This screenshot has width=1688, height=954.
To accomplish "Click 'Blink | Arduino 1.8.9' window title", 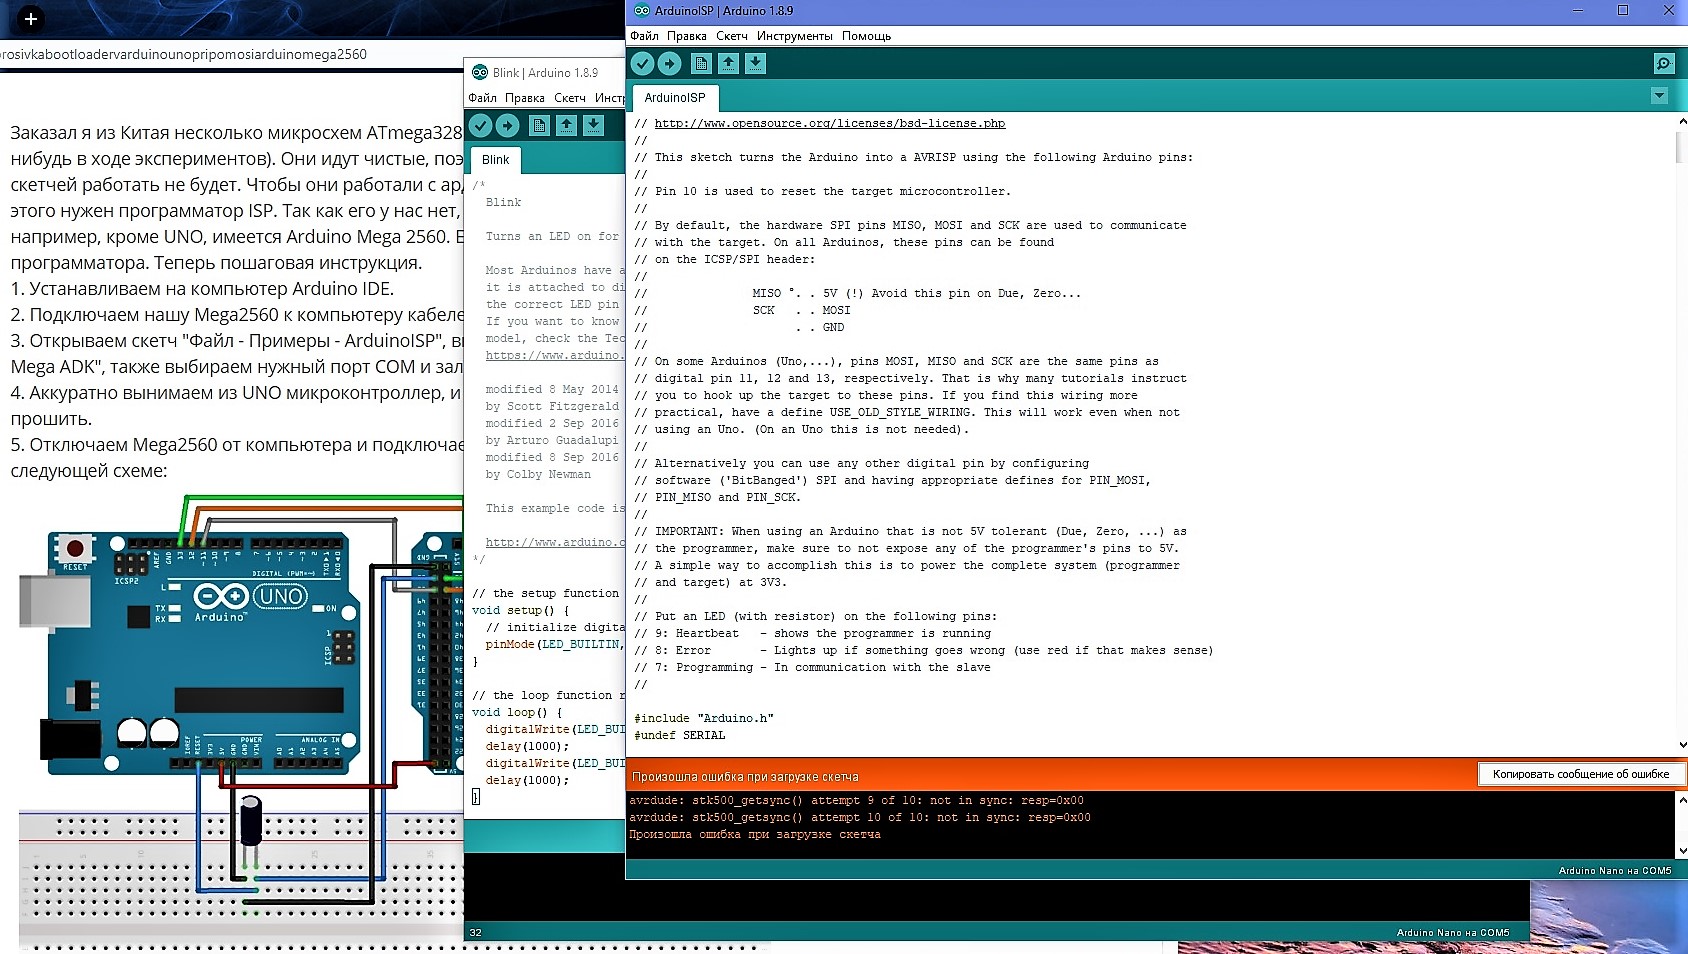I will click(545, 73).
